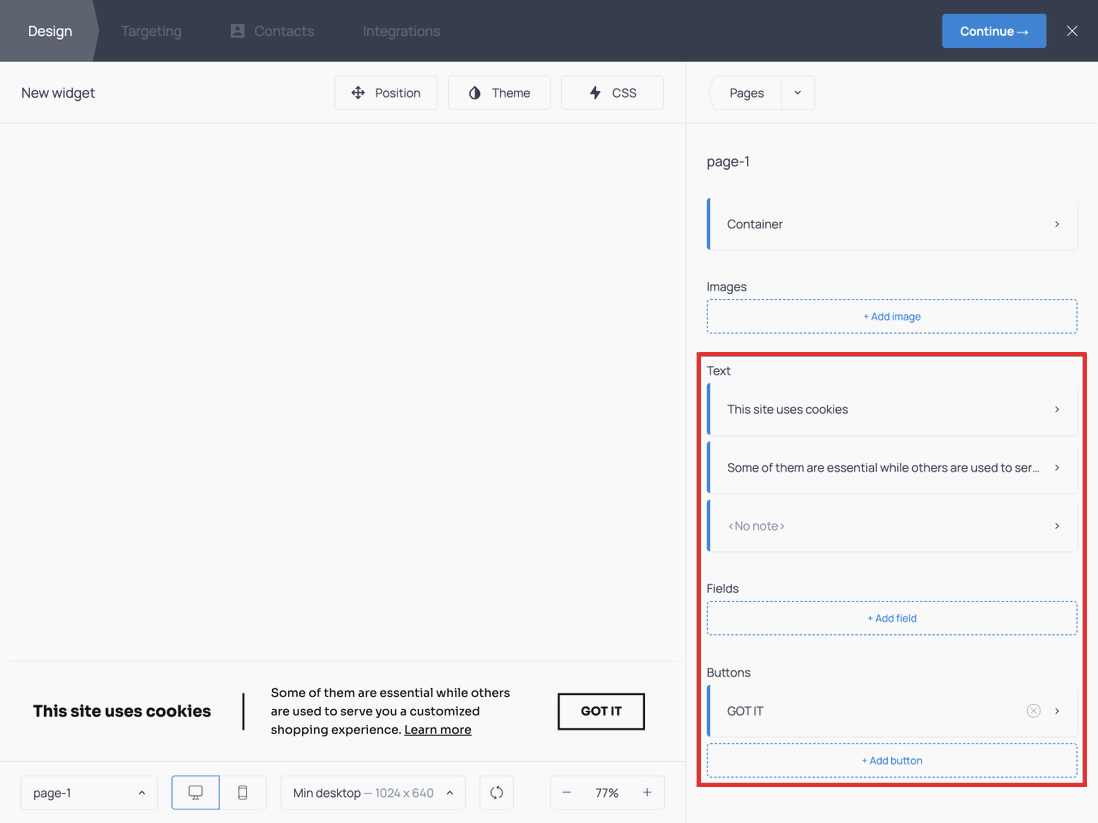The width and height of the screenshot is (1098, 823).
Task: Open the page-1 selector at the bottom
Action: [x=88, y=792]
